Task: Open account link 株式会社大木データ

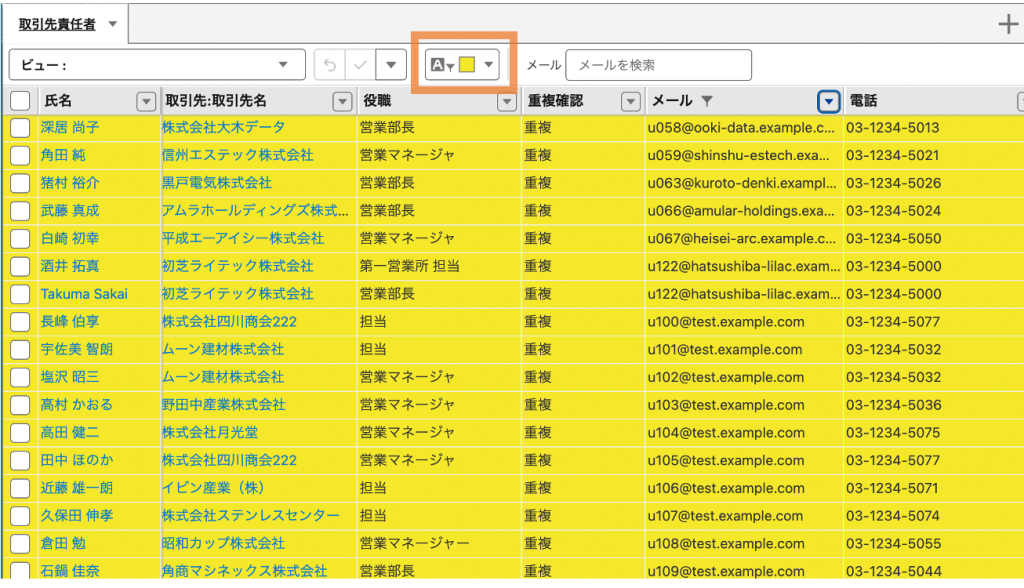Action: 223,128
